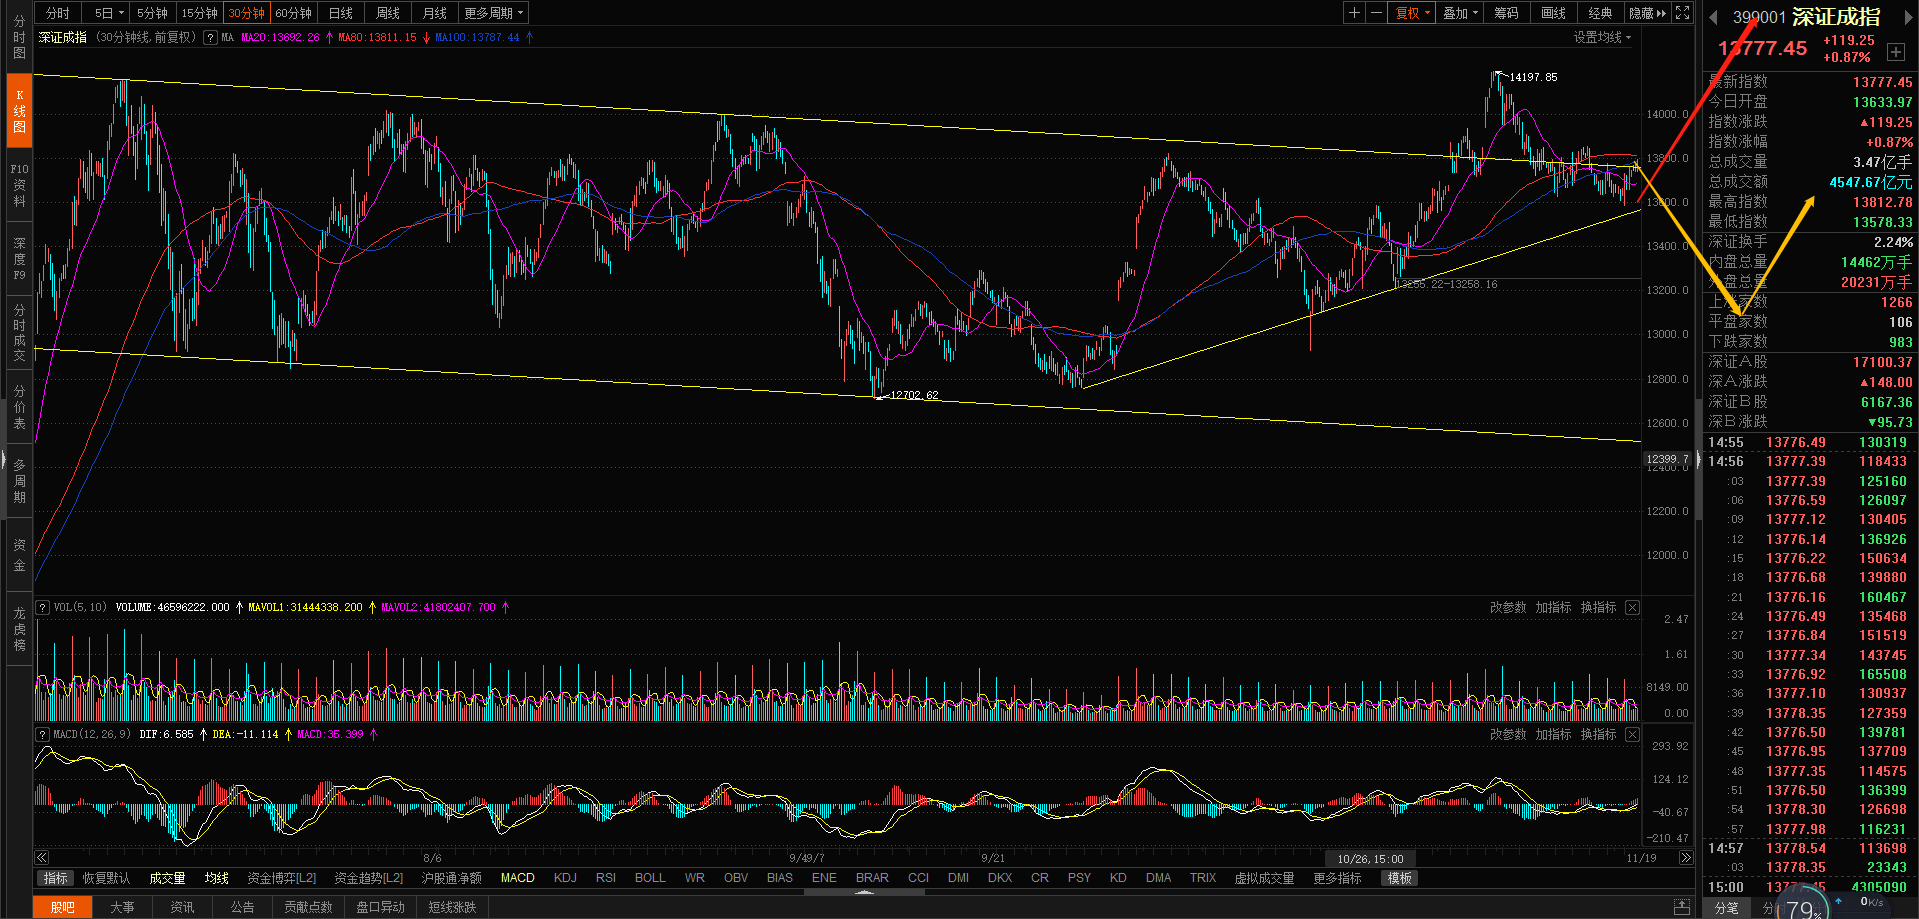
Task: Click 改参数 in the volume panel
Action: pyautogui.click(x=1507, y=608)
